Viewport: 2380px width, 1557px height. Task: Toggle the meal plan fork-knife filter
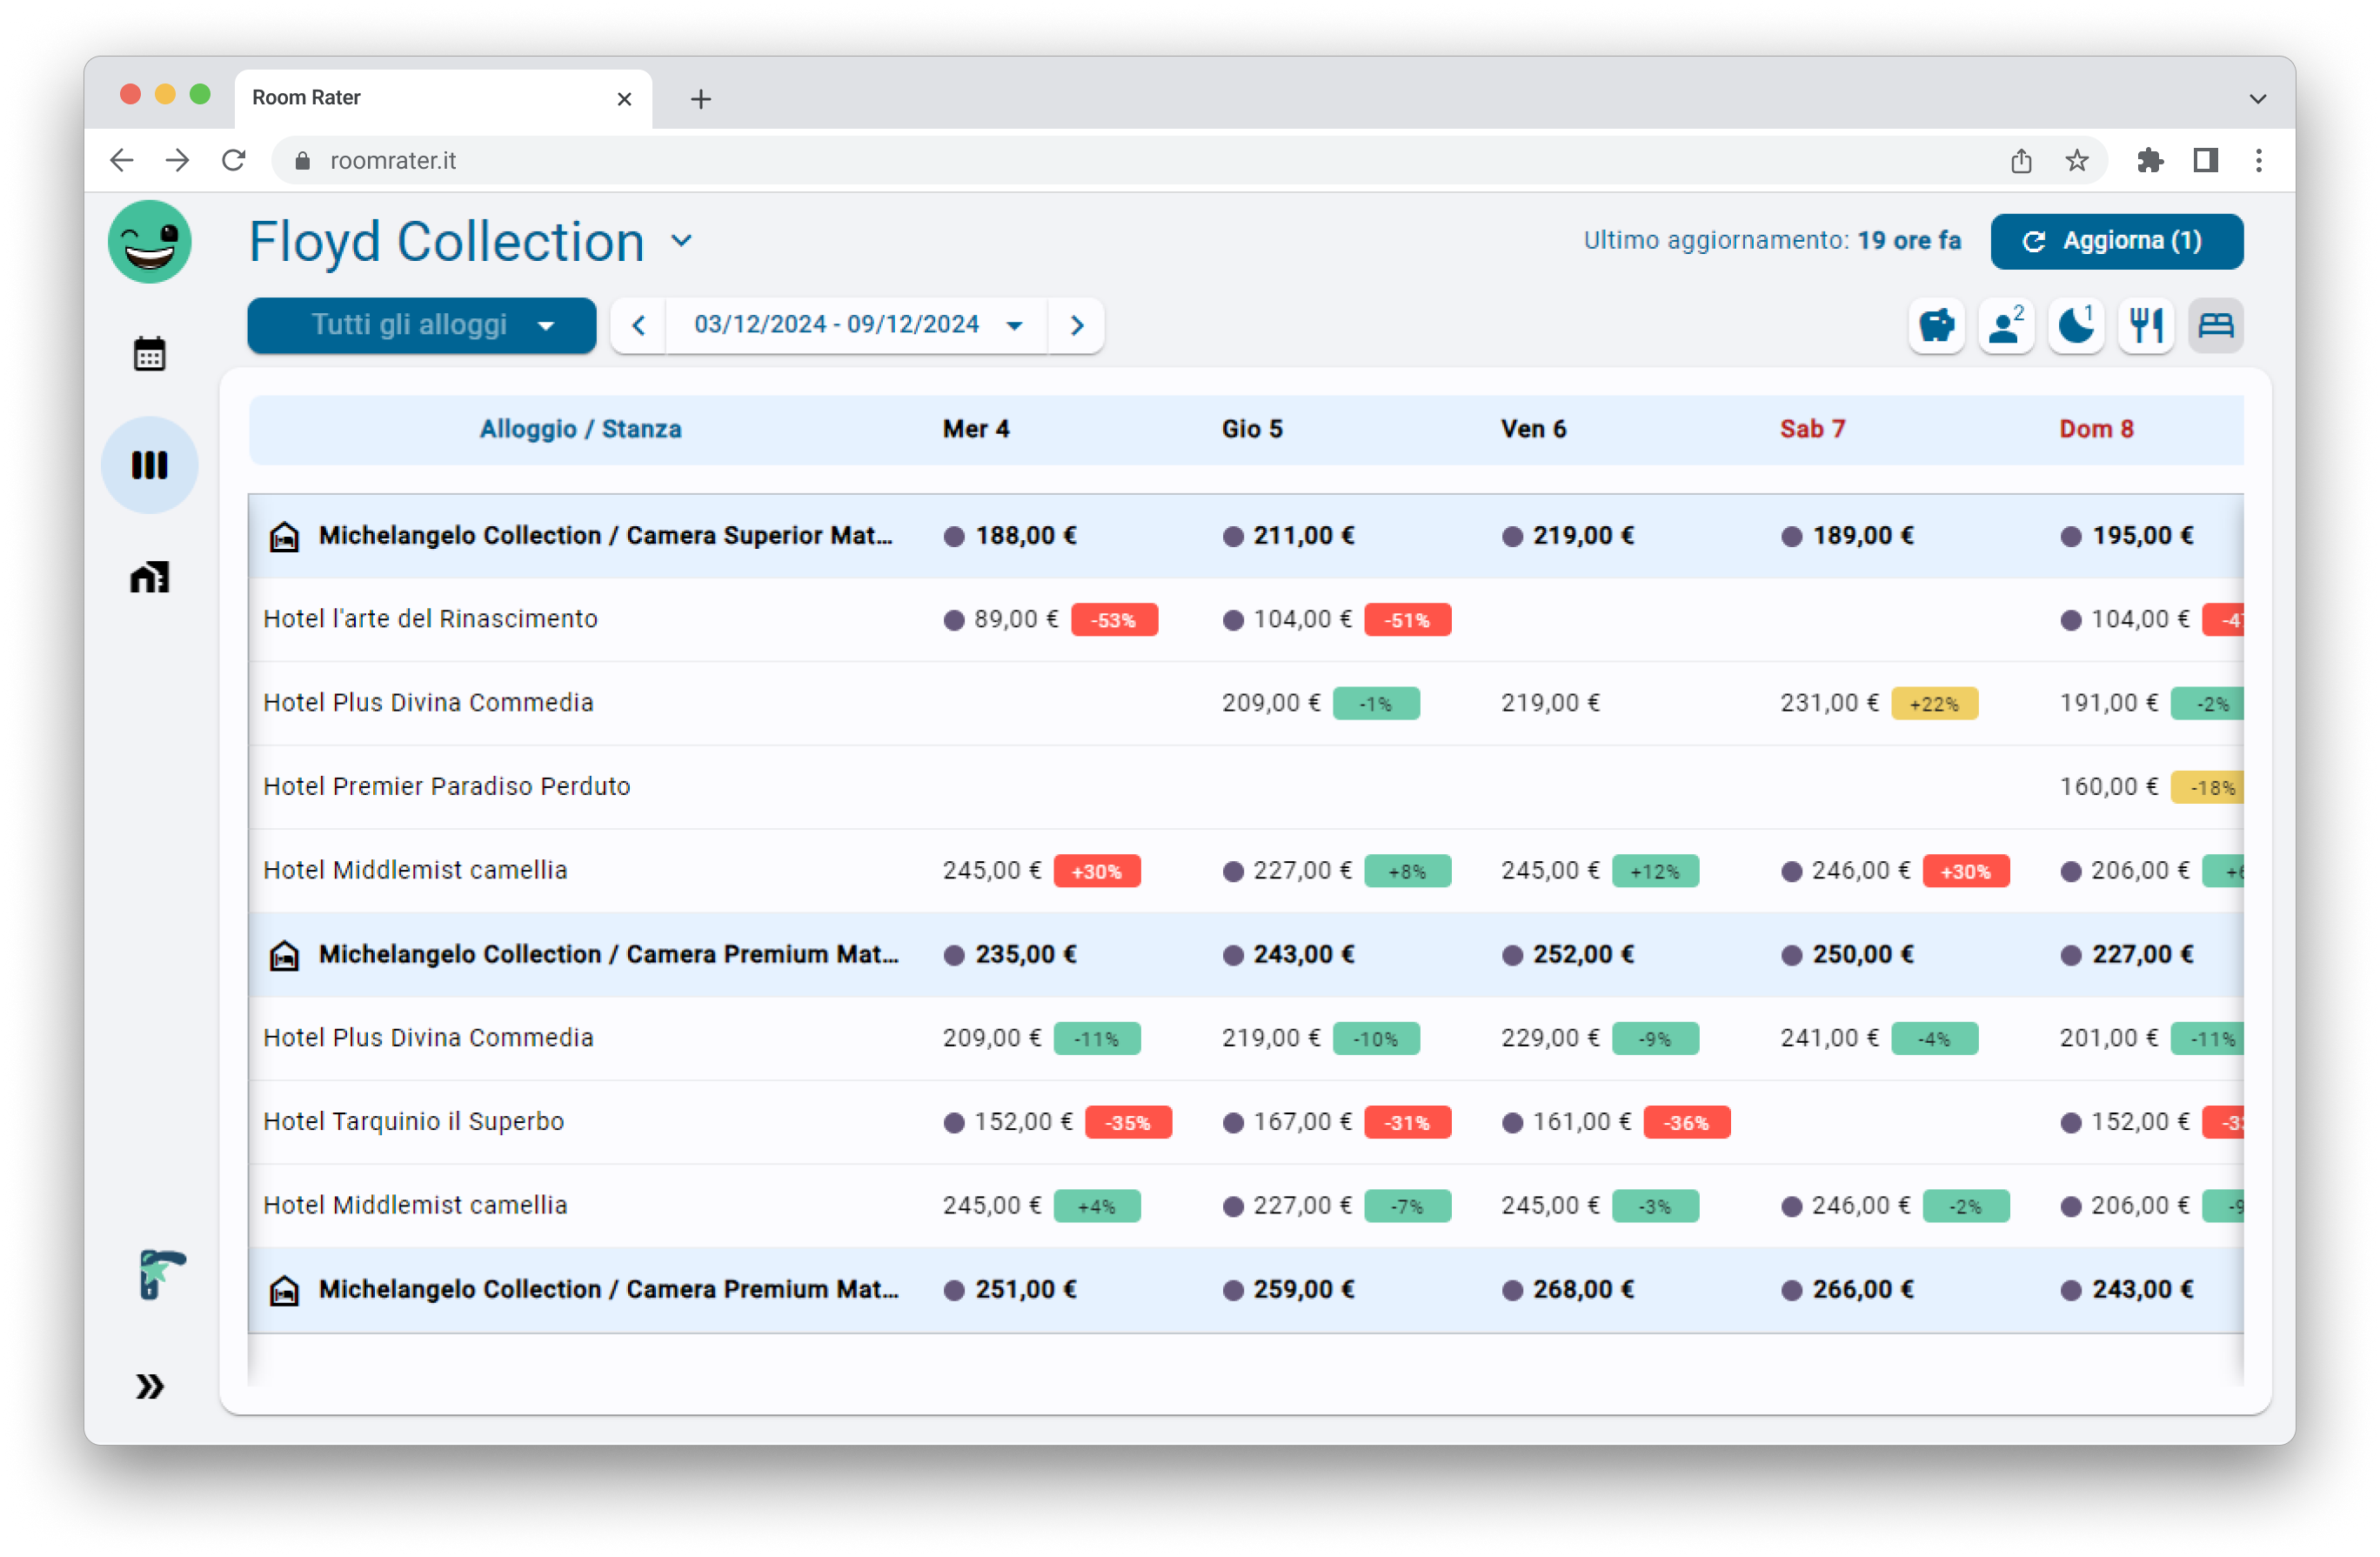coord(2146,325)
